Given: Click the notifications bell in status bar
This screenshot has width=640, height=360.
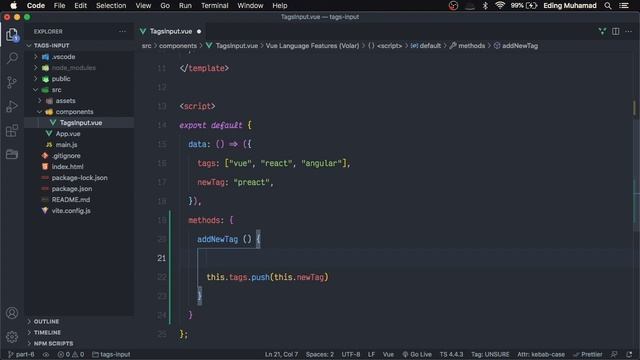Looking at the screenshot, I should pyautogui.click(x=629, y=354).
